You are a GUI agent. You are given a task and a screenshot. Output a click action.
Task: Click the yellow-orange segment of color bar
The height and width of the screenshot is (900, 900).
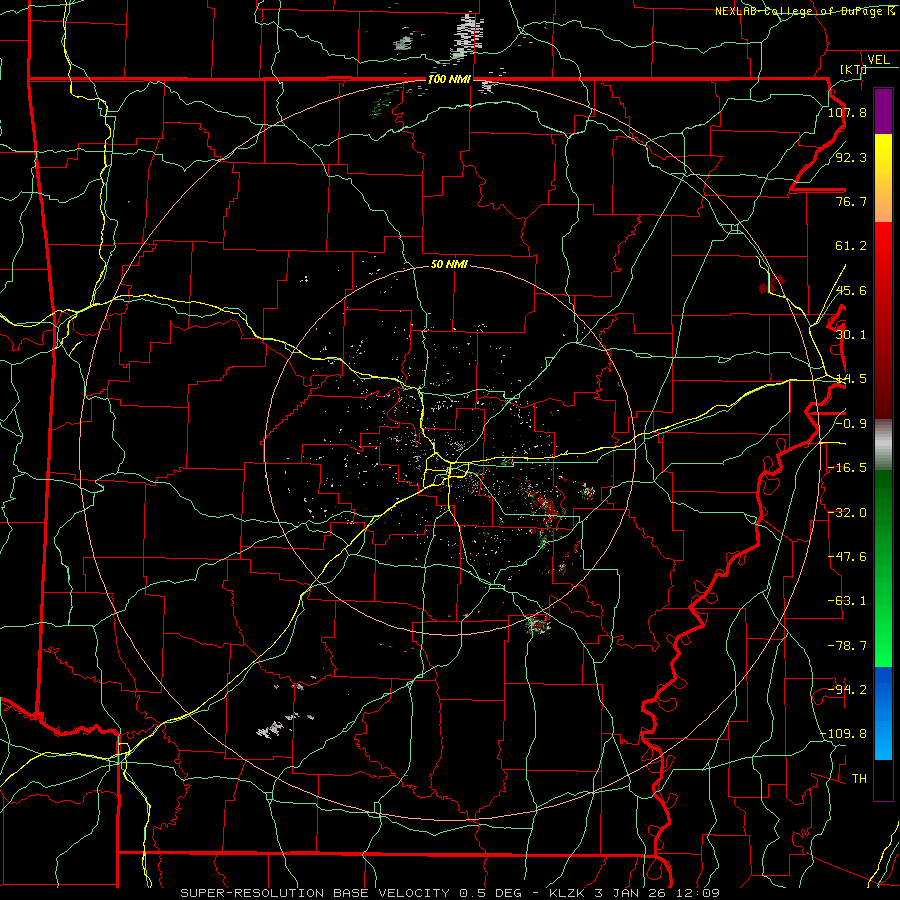pos(883,178)
